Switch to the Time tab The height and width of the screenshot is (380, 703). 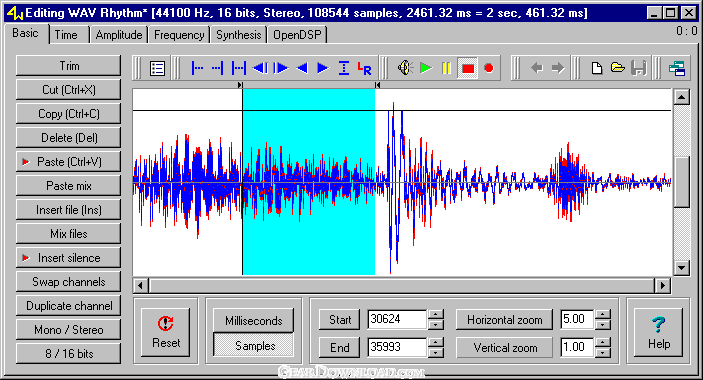pos(66,35)
